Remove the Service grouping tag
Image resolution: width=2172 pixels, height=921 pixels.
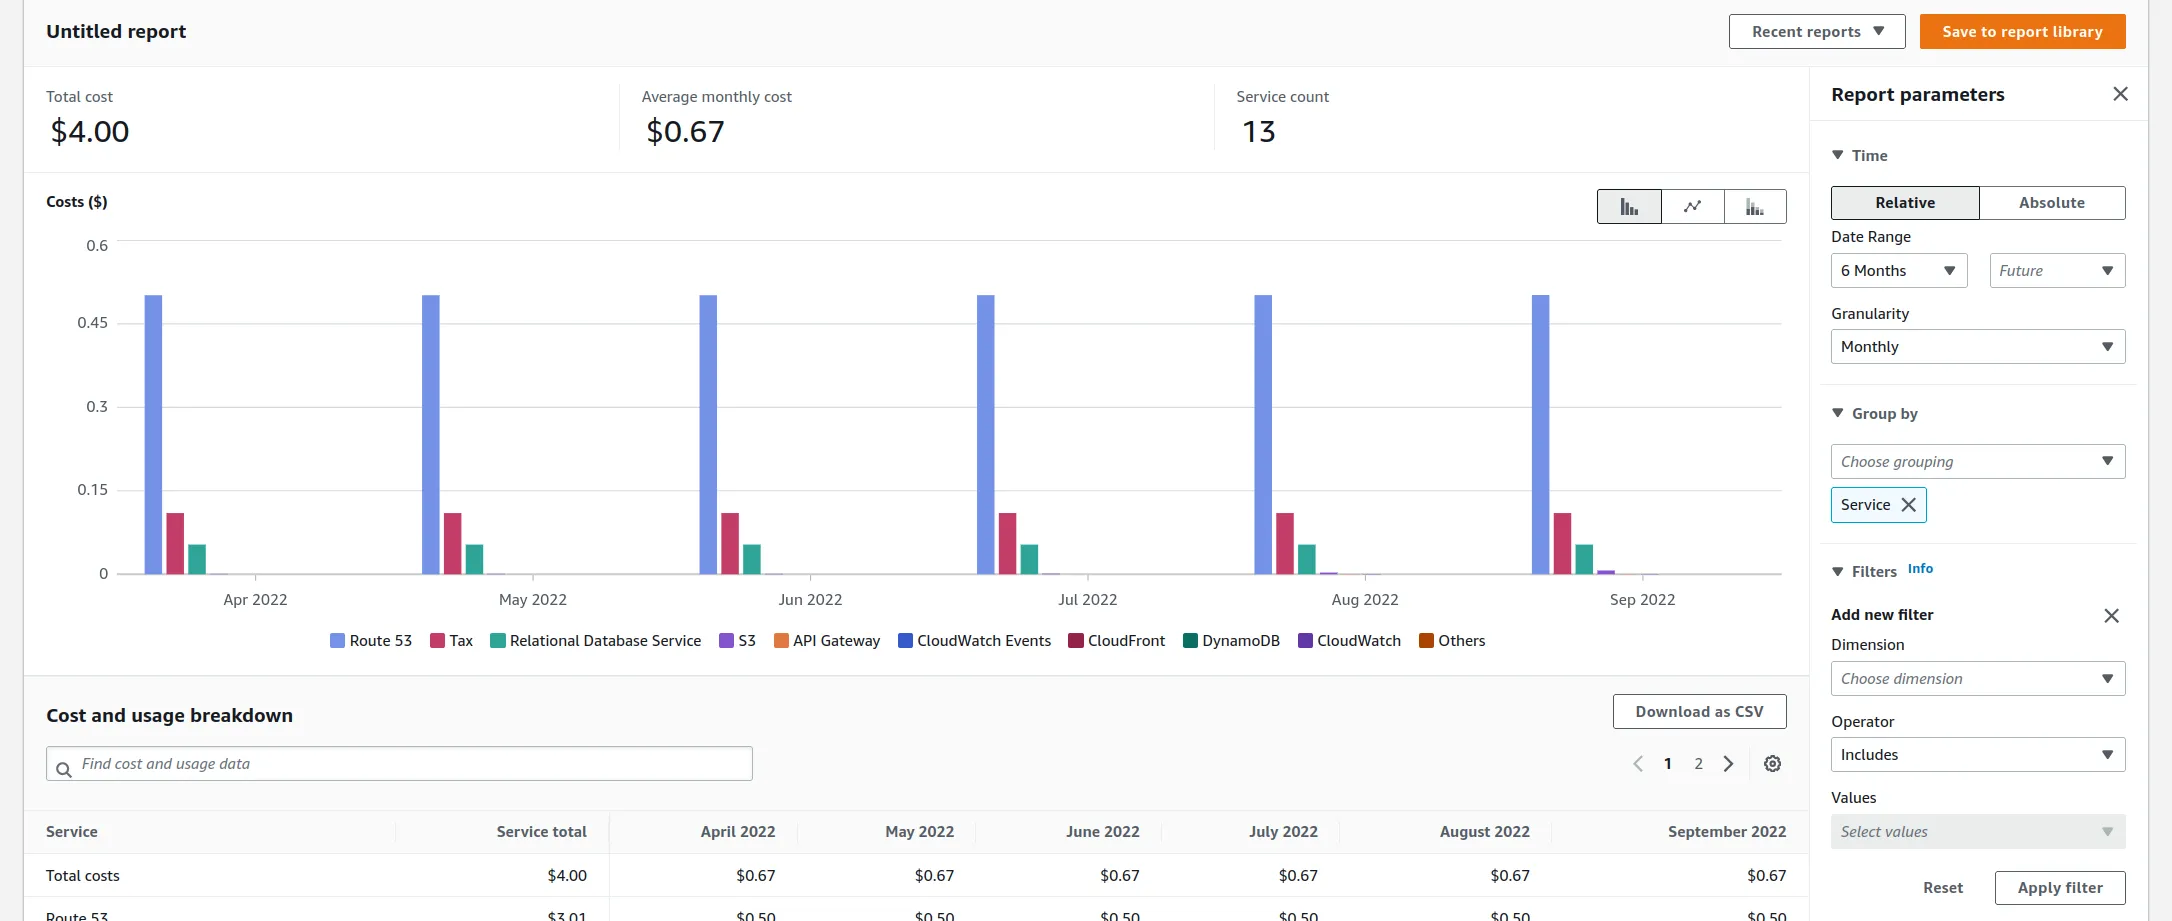pyautogui.click(x=1908, y=505)
